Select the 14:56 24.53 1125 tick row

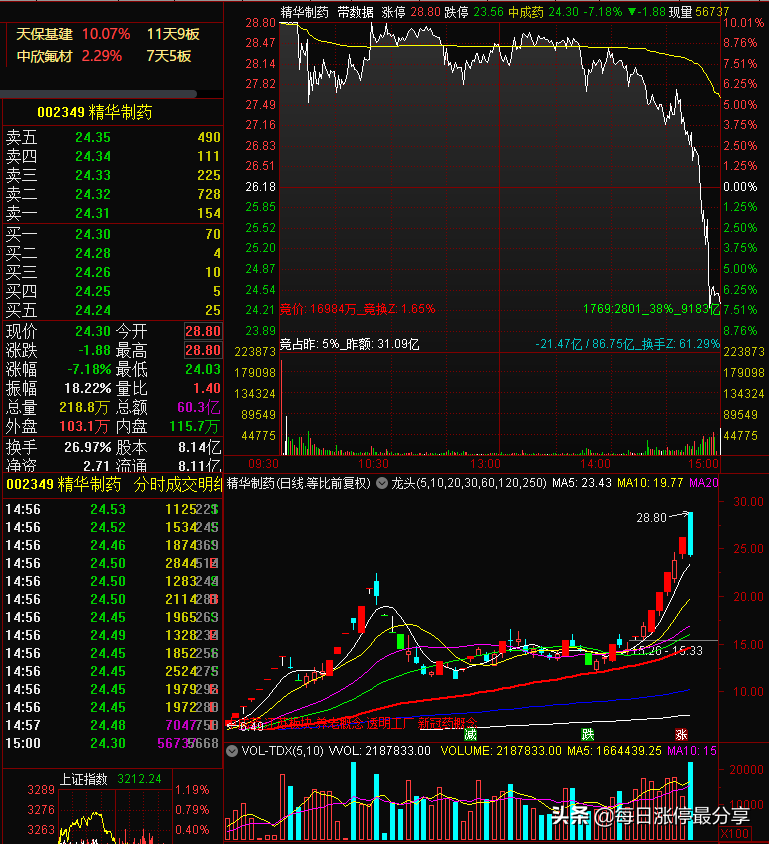(112, 509)
